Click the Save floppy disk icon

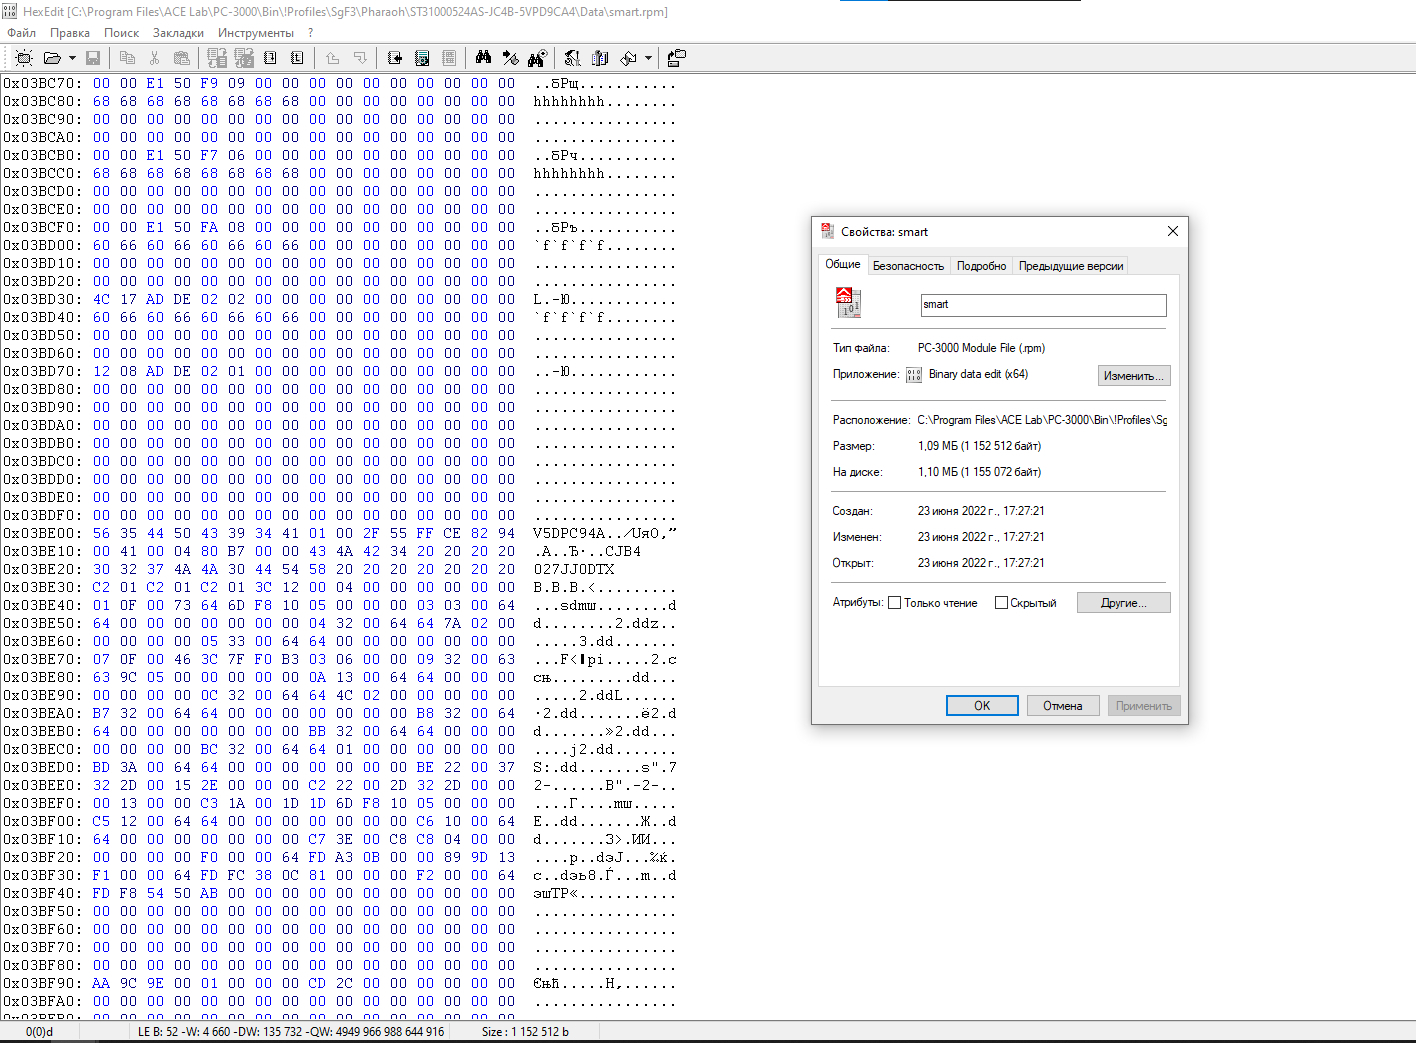pos(93,58)
